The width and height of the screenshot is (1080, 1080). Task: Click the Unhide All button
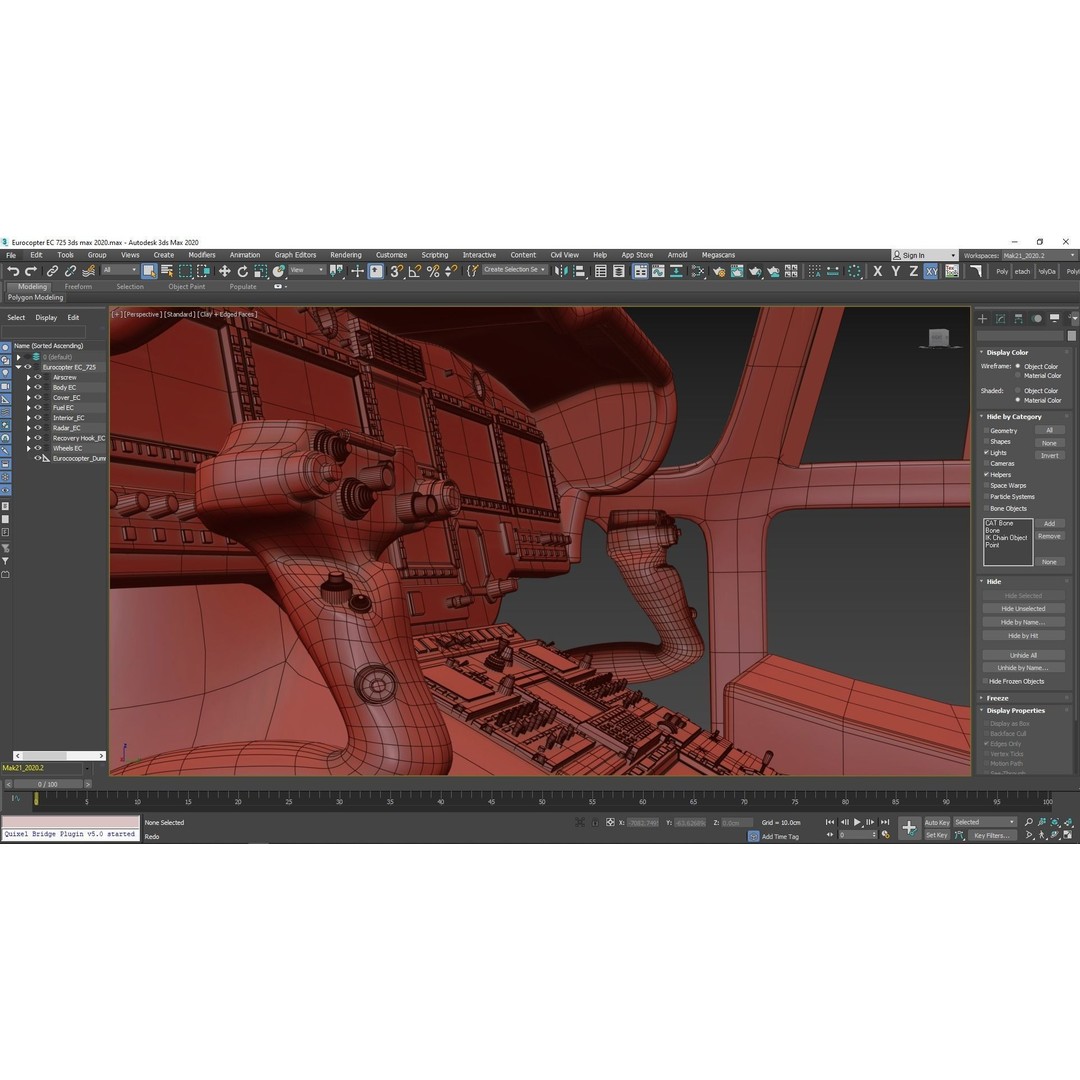pos(1023,655)
